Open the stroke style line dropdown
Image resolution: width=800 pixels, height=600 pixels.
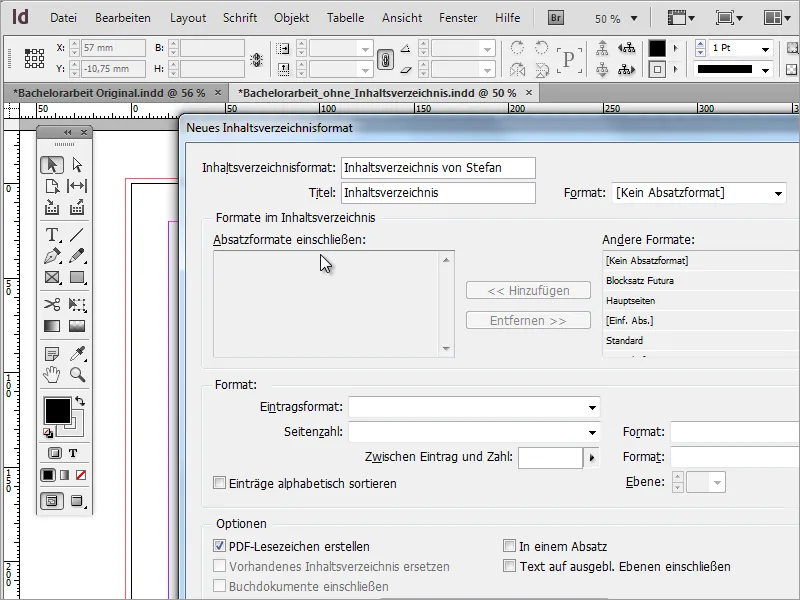click(765, 70)
